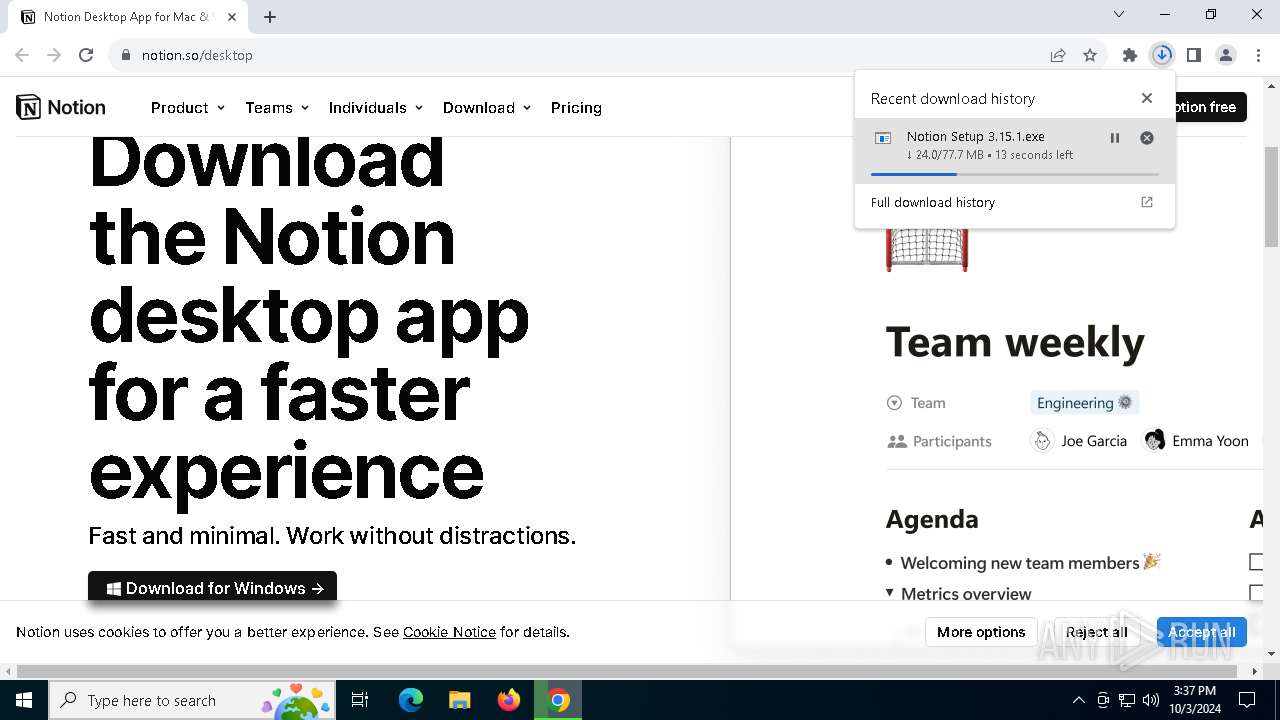Close the Notion Desktop App tab
The width and height of the screenshot is (1280, 720).
(x=233, y=17)
